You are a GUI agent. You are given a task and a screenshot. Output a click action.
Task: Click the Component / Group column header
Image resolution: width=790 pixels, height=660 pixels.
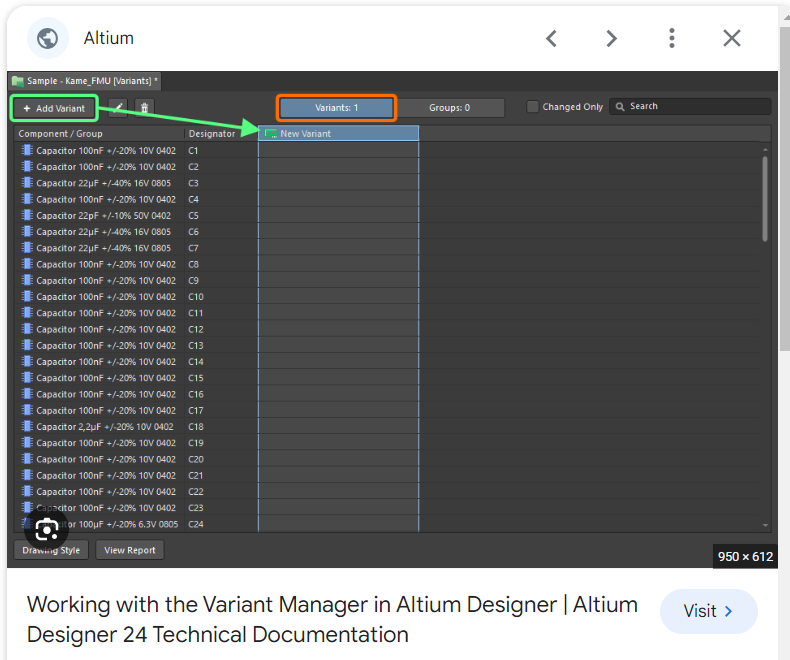click(99, 134)
